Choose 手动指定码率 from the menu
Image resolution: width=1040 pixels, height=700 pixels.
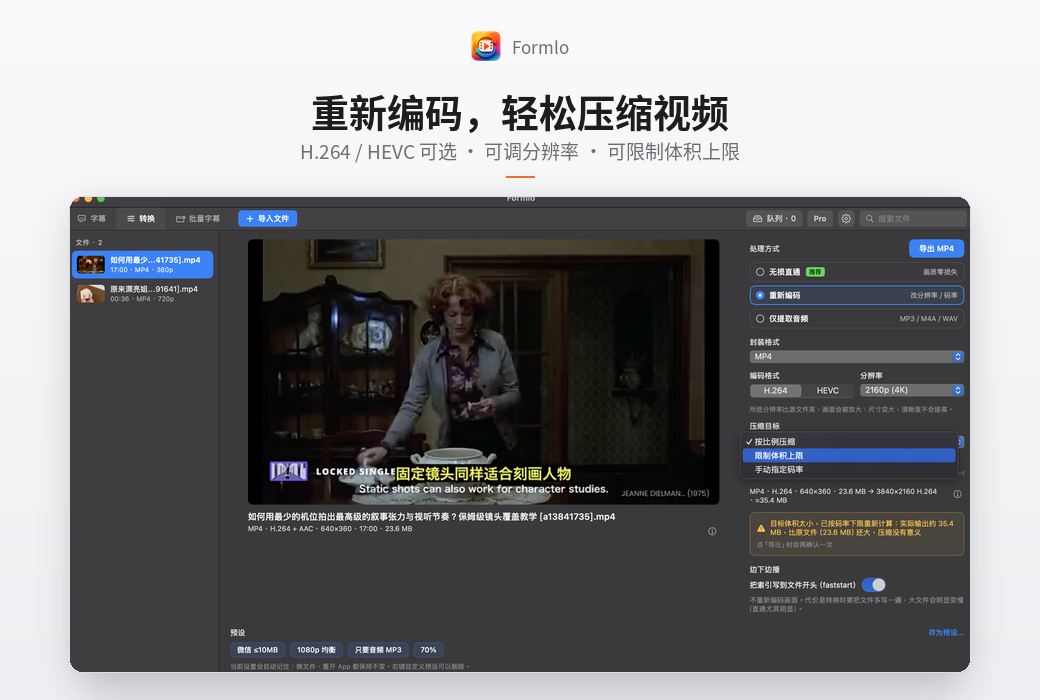coord(849,469)
